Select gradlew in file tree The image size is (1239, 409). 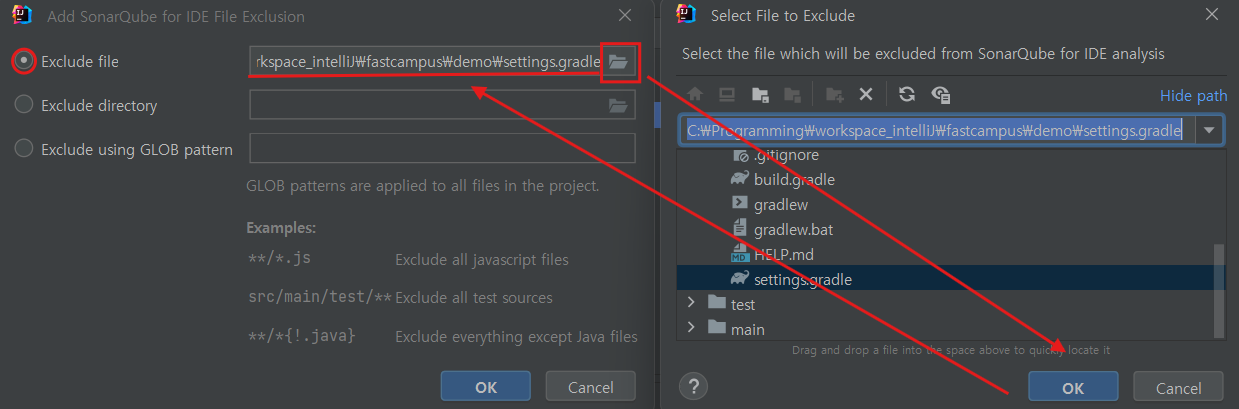coord(781,204)
